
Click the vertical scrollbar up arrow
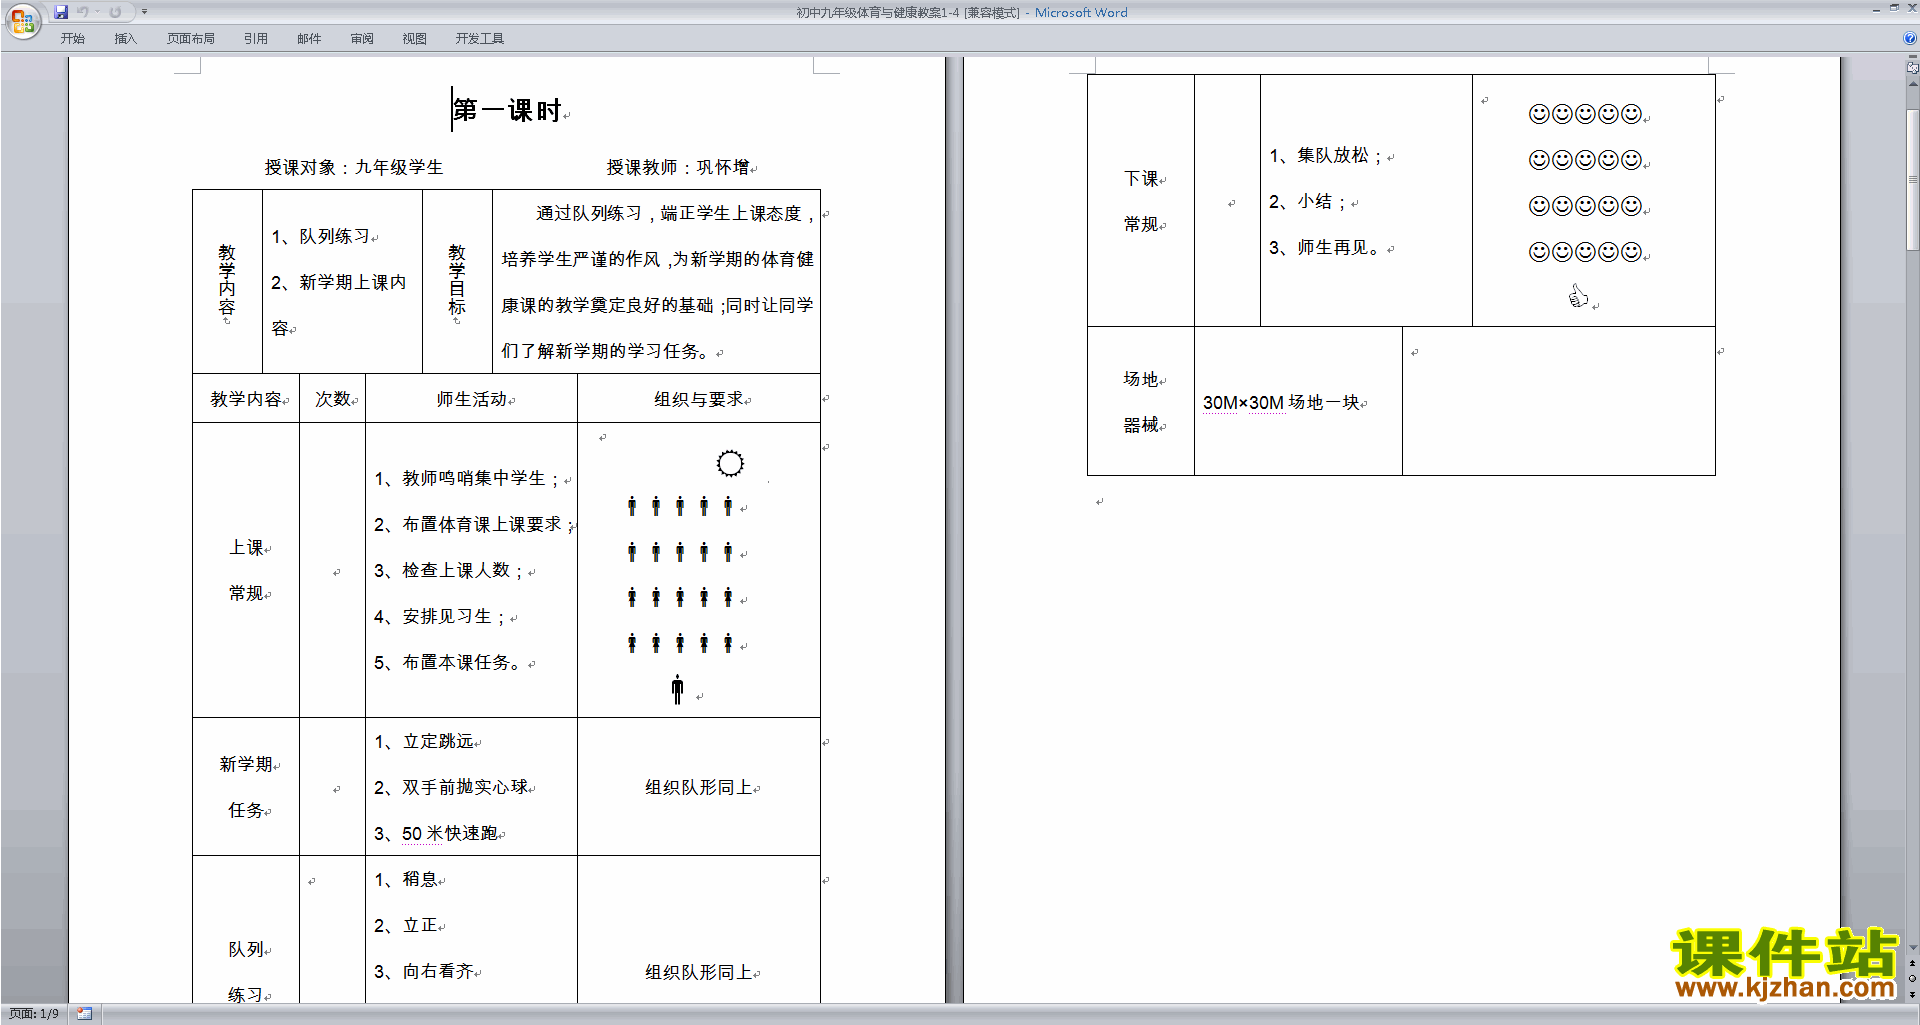1912,84
